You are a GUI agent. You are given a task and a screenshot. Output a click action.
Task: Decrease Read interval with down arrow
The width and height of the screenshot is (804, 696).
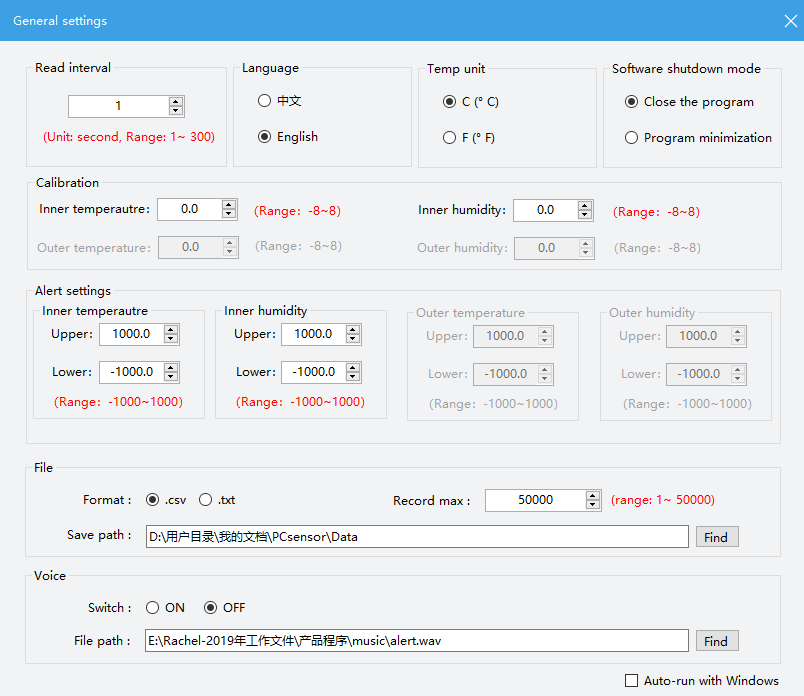(176, 111)
